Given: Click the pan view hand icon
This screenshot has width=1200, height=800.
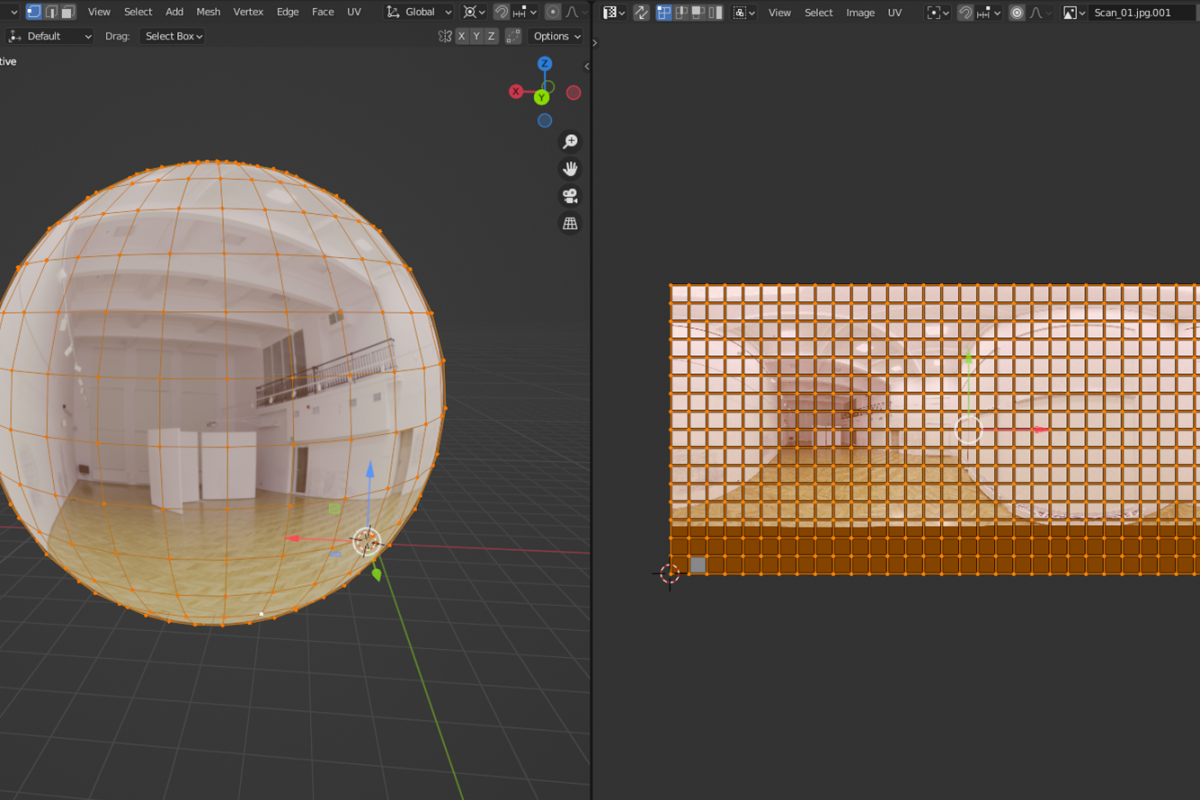Looking at the screenshot, I should click(570, 169).
